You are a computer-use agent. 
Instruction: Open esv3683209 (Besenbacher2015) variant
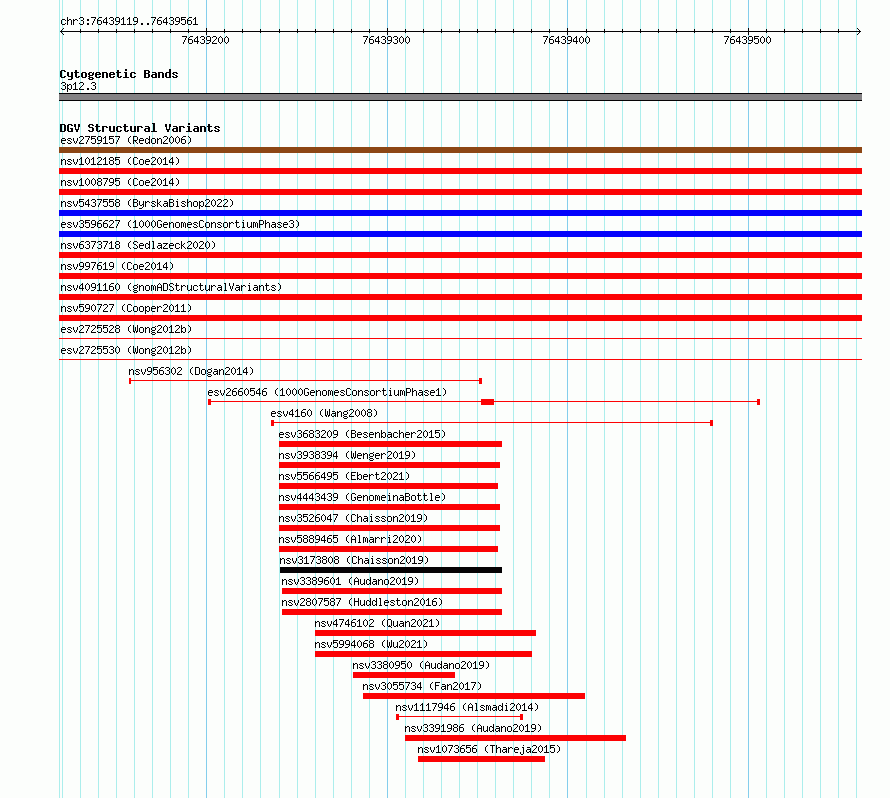click(362, 434)
